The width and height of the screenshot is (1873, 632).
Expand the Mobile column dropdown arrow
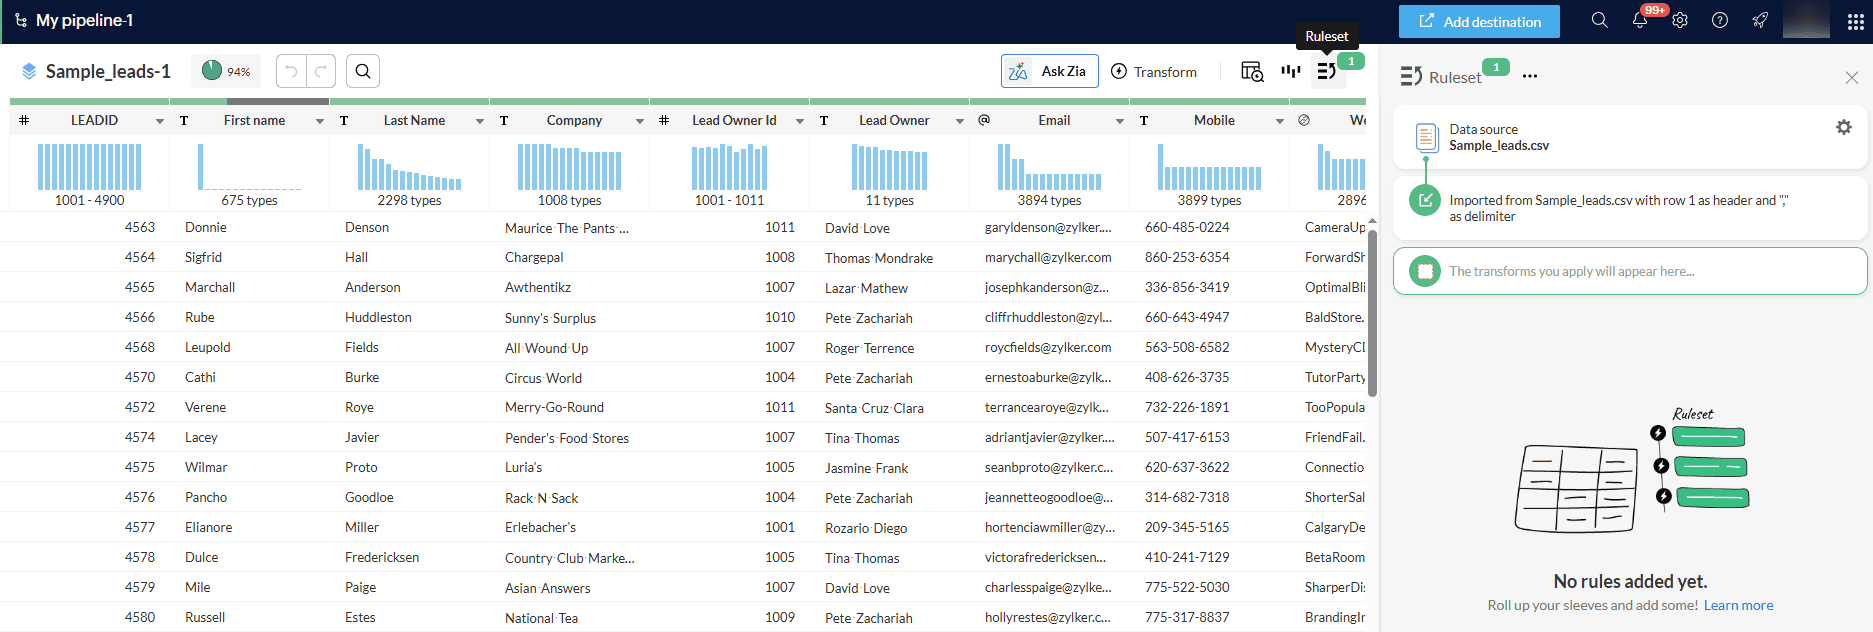pyautogui.click(x=1279, y=121)
